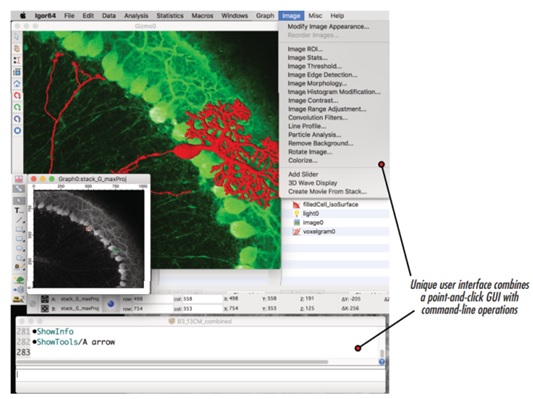Open the Analysis menu in menu bar
The height and width of the screenshot is (399, 533).
click(136, 16)
